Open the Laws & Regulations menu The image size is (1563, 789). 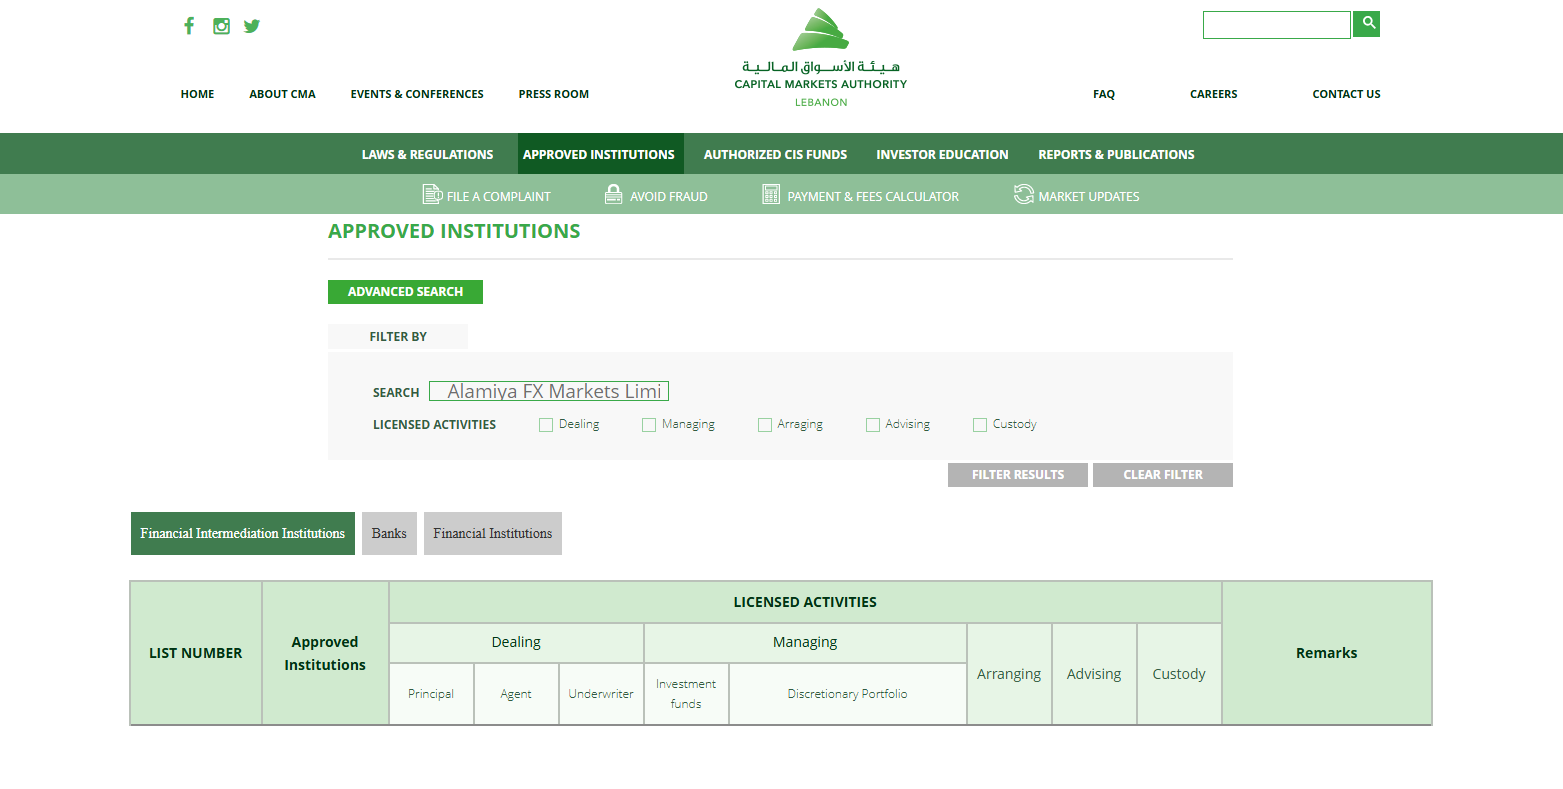tap(427, 154)
